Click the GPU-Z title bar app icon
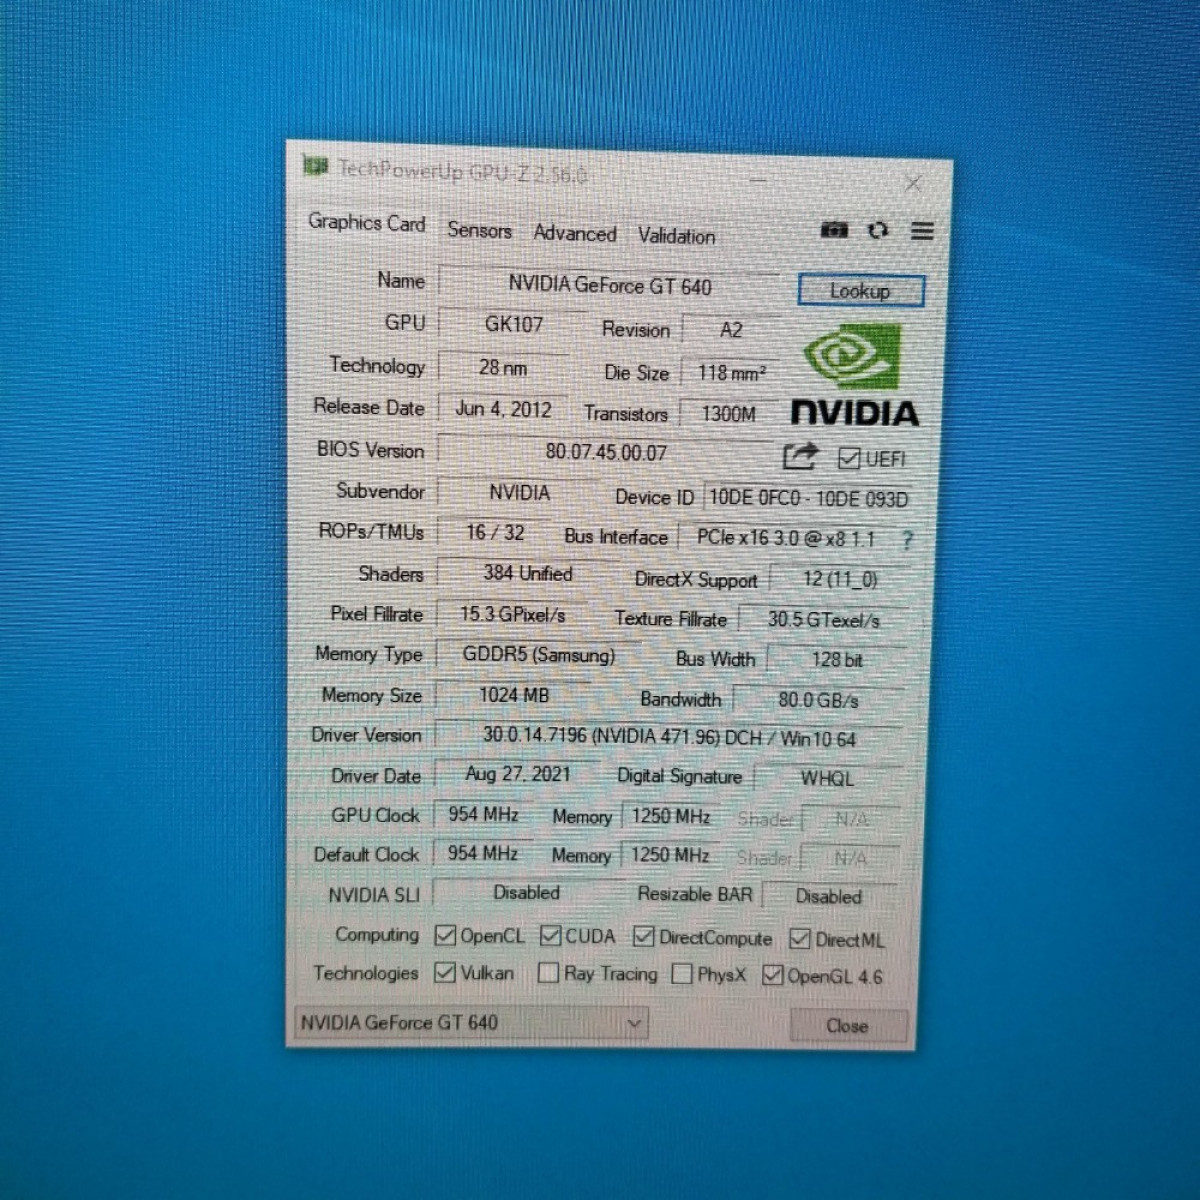Image resolution: width=1200 pixels, height=1200 pixels. pos(316,165)
